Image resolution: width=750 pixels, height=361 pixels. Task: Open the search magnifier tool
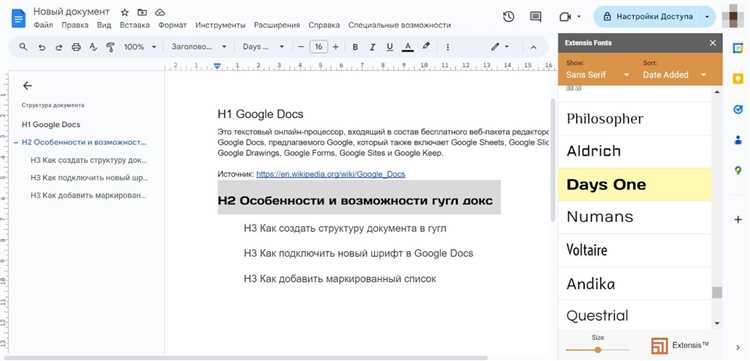[22, 47]
